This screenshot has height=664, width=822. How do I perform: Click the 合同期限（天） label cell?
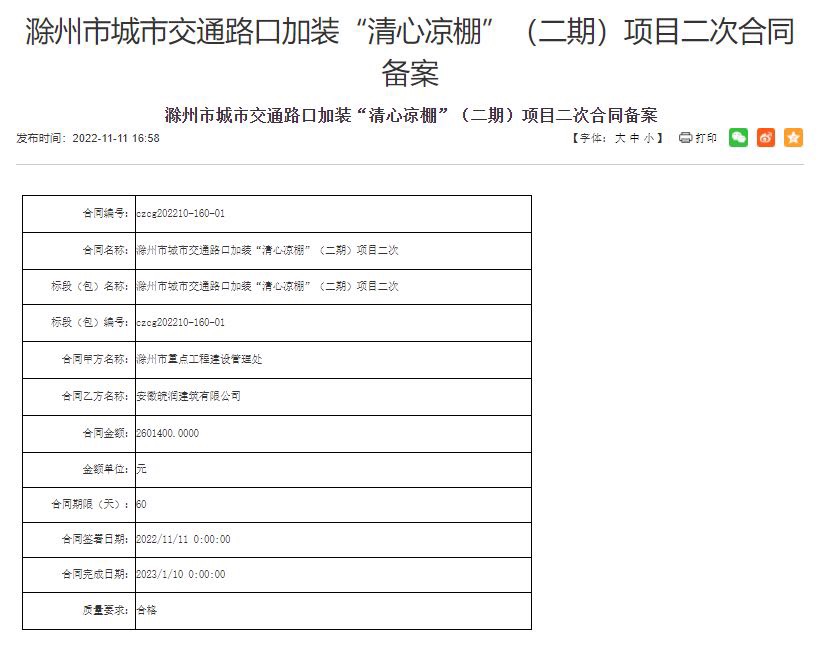[79, 505]
